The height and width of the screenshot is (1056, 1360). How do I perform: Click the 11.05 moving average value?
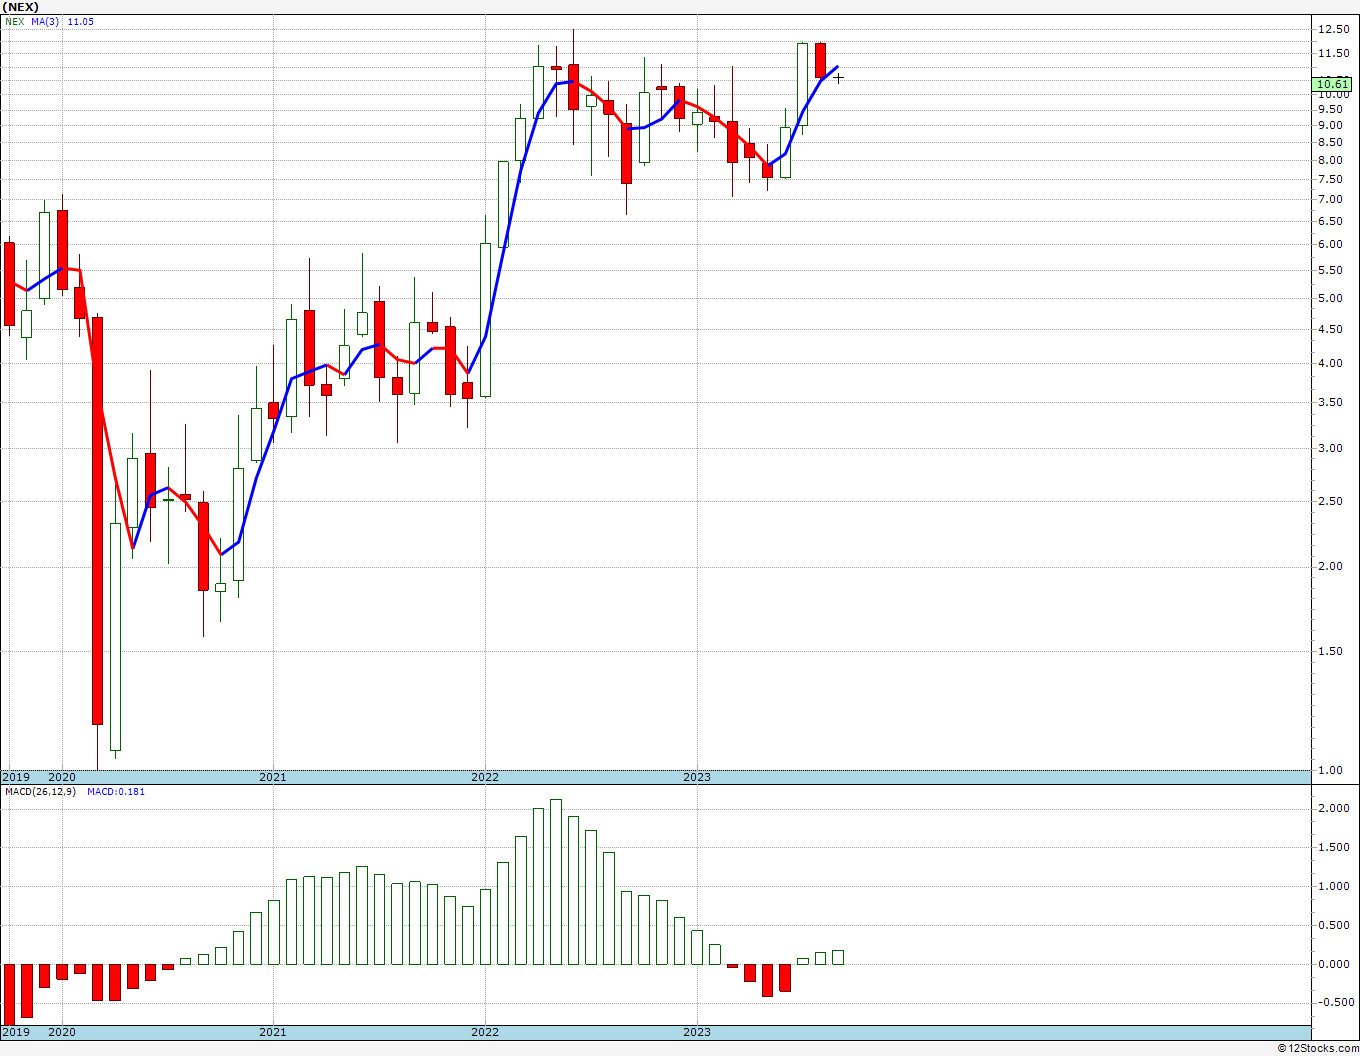(81, 21)
